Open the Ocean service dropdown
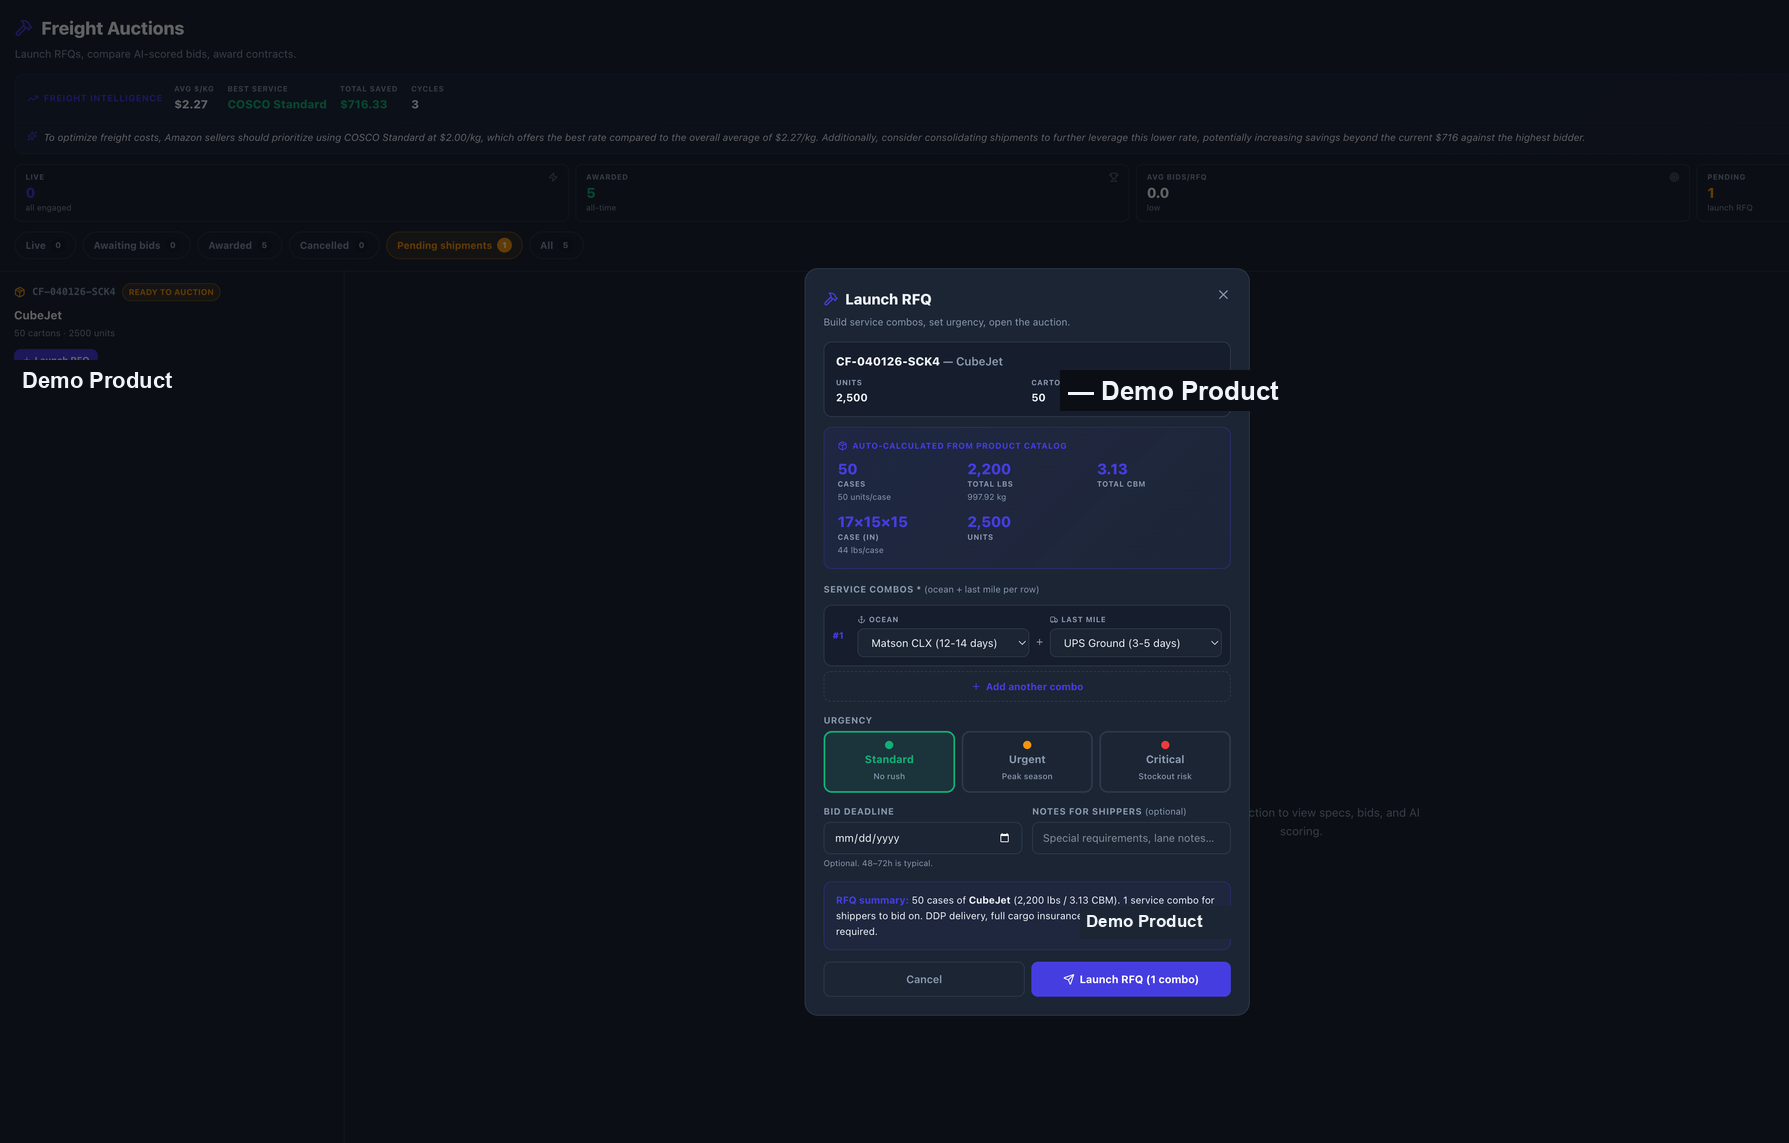The height and width of the screenshot is (1143, 1789). click(943, 643)
